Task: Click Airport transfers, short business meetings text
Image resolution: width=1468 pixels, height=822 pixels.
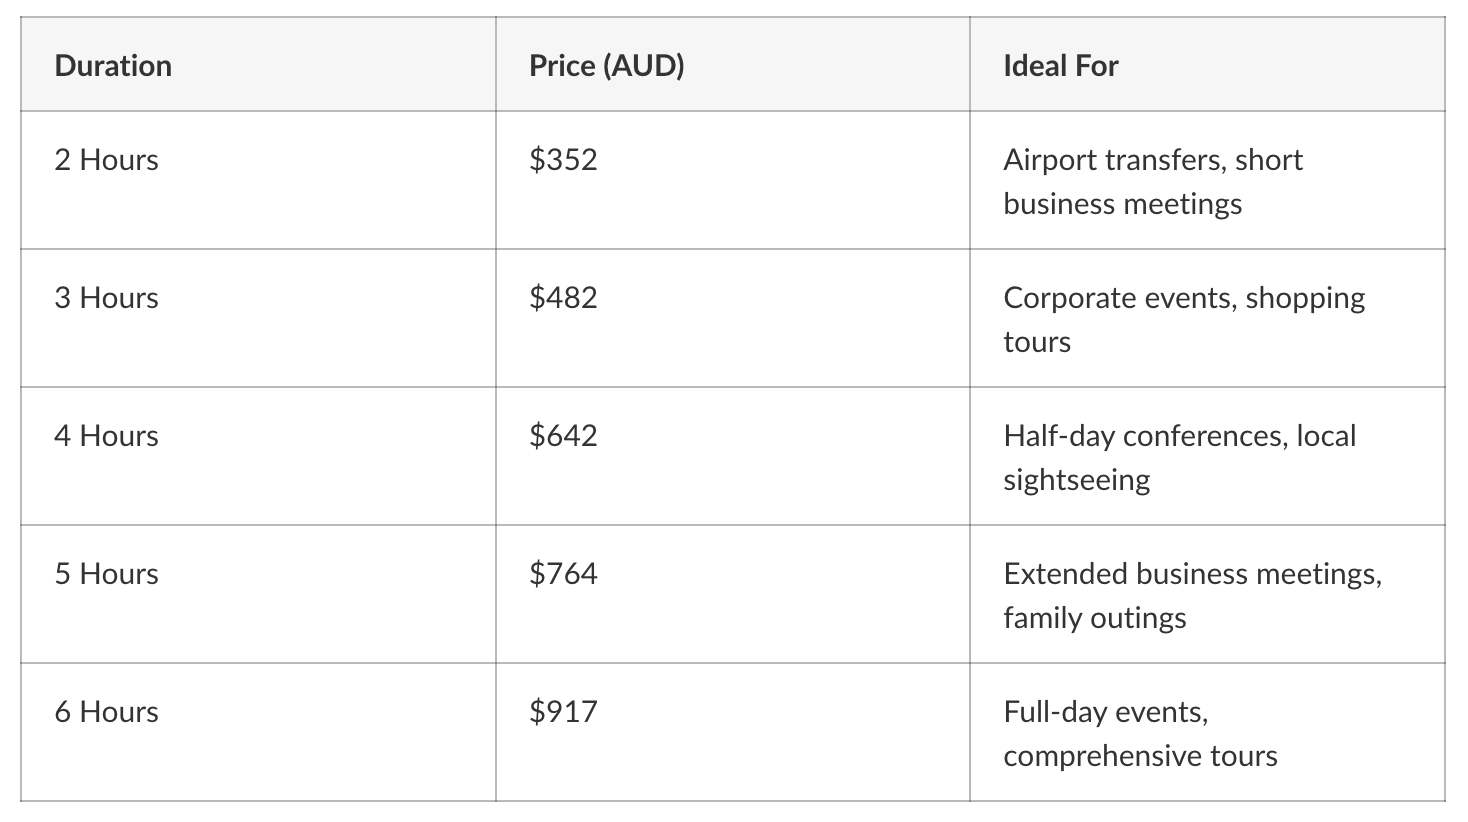Action: 1153,182
